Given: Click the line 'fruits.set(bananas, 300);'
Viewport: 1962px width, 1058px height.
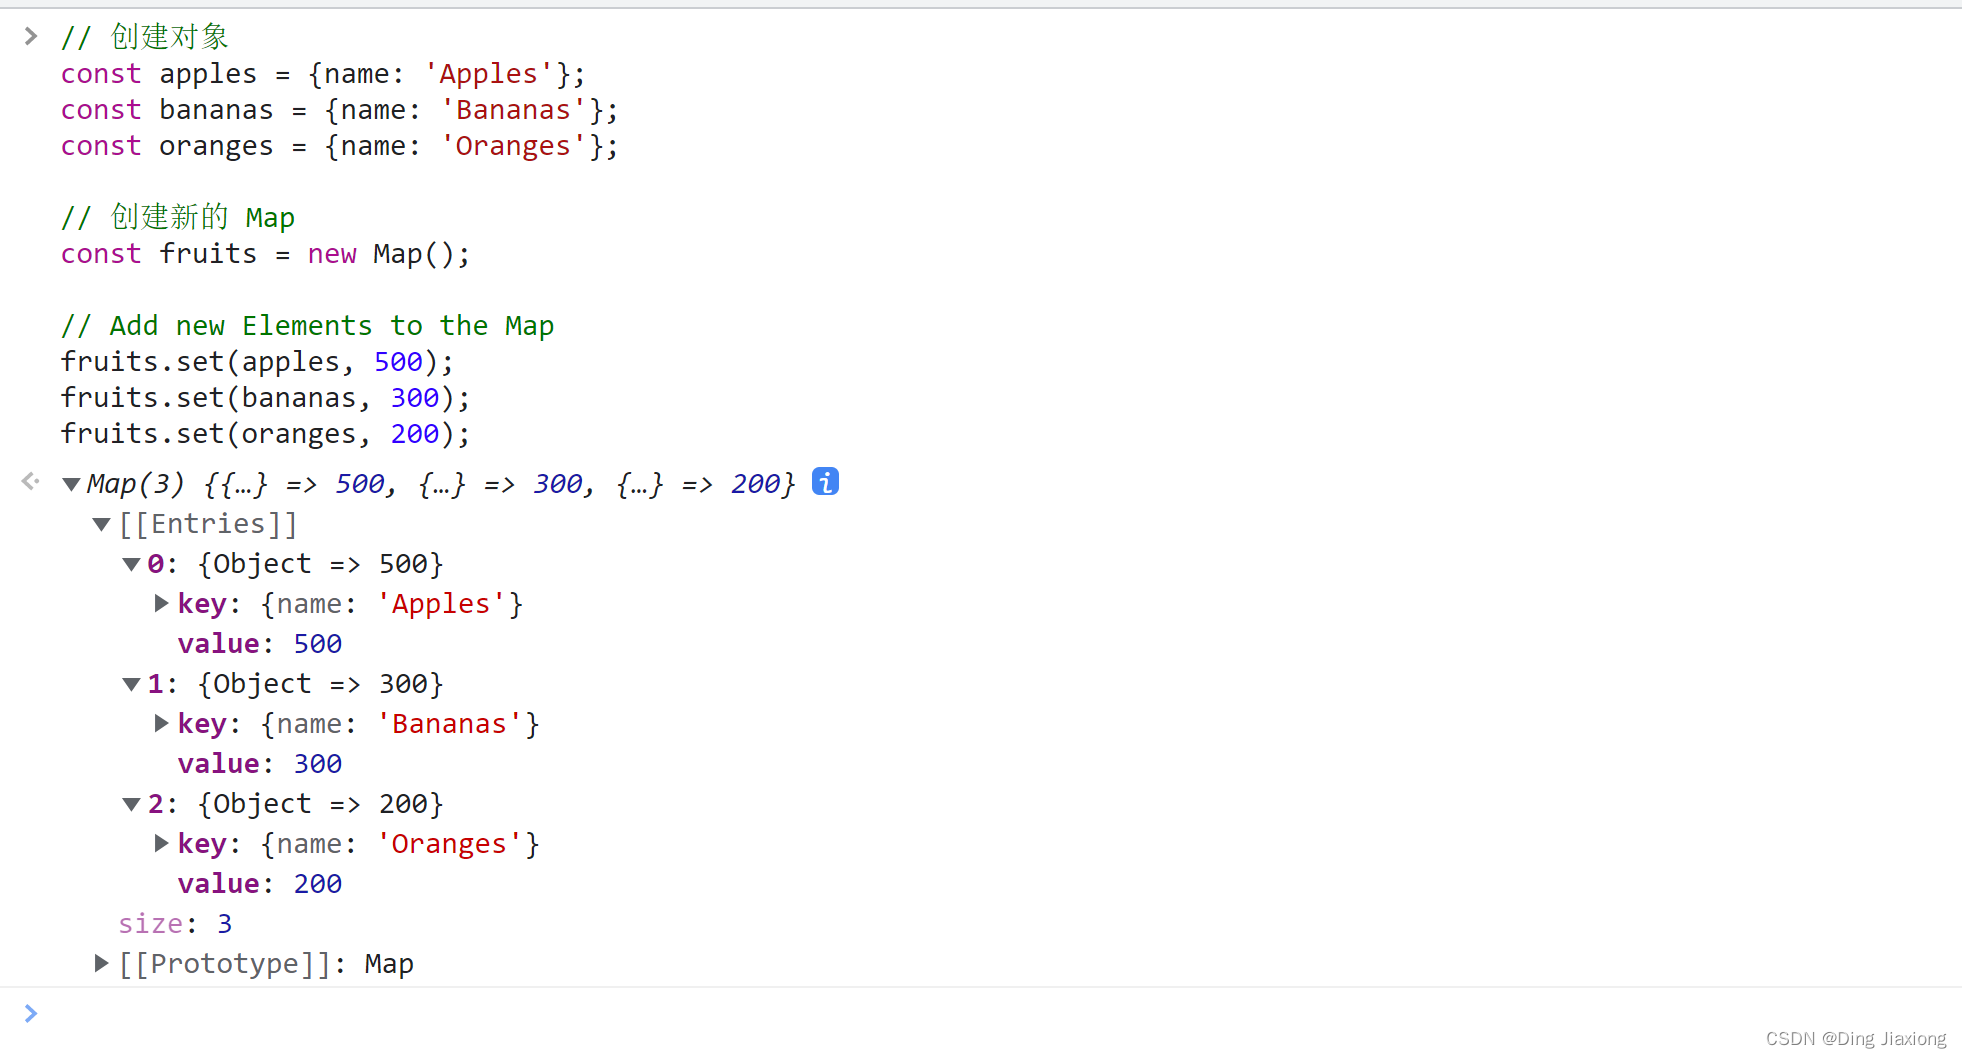Looking at the screenshot, I should [x=265, y=398].
